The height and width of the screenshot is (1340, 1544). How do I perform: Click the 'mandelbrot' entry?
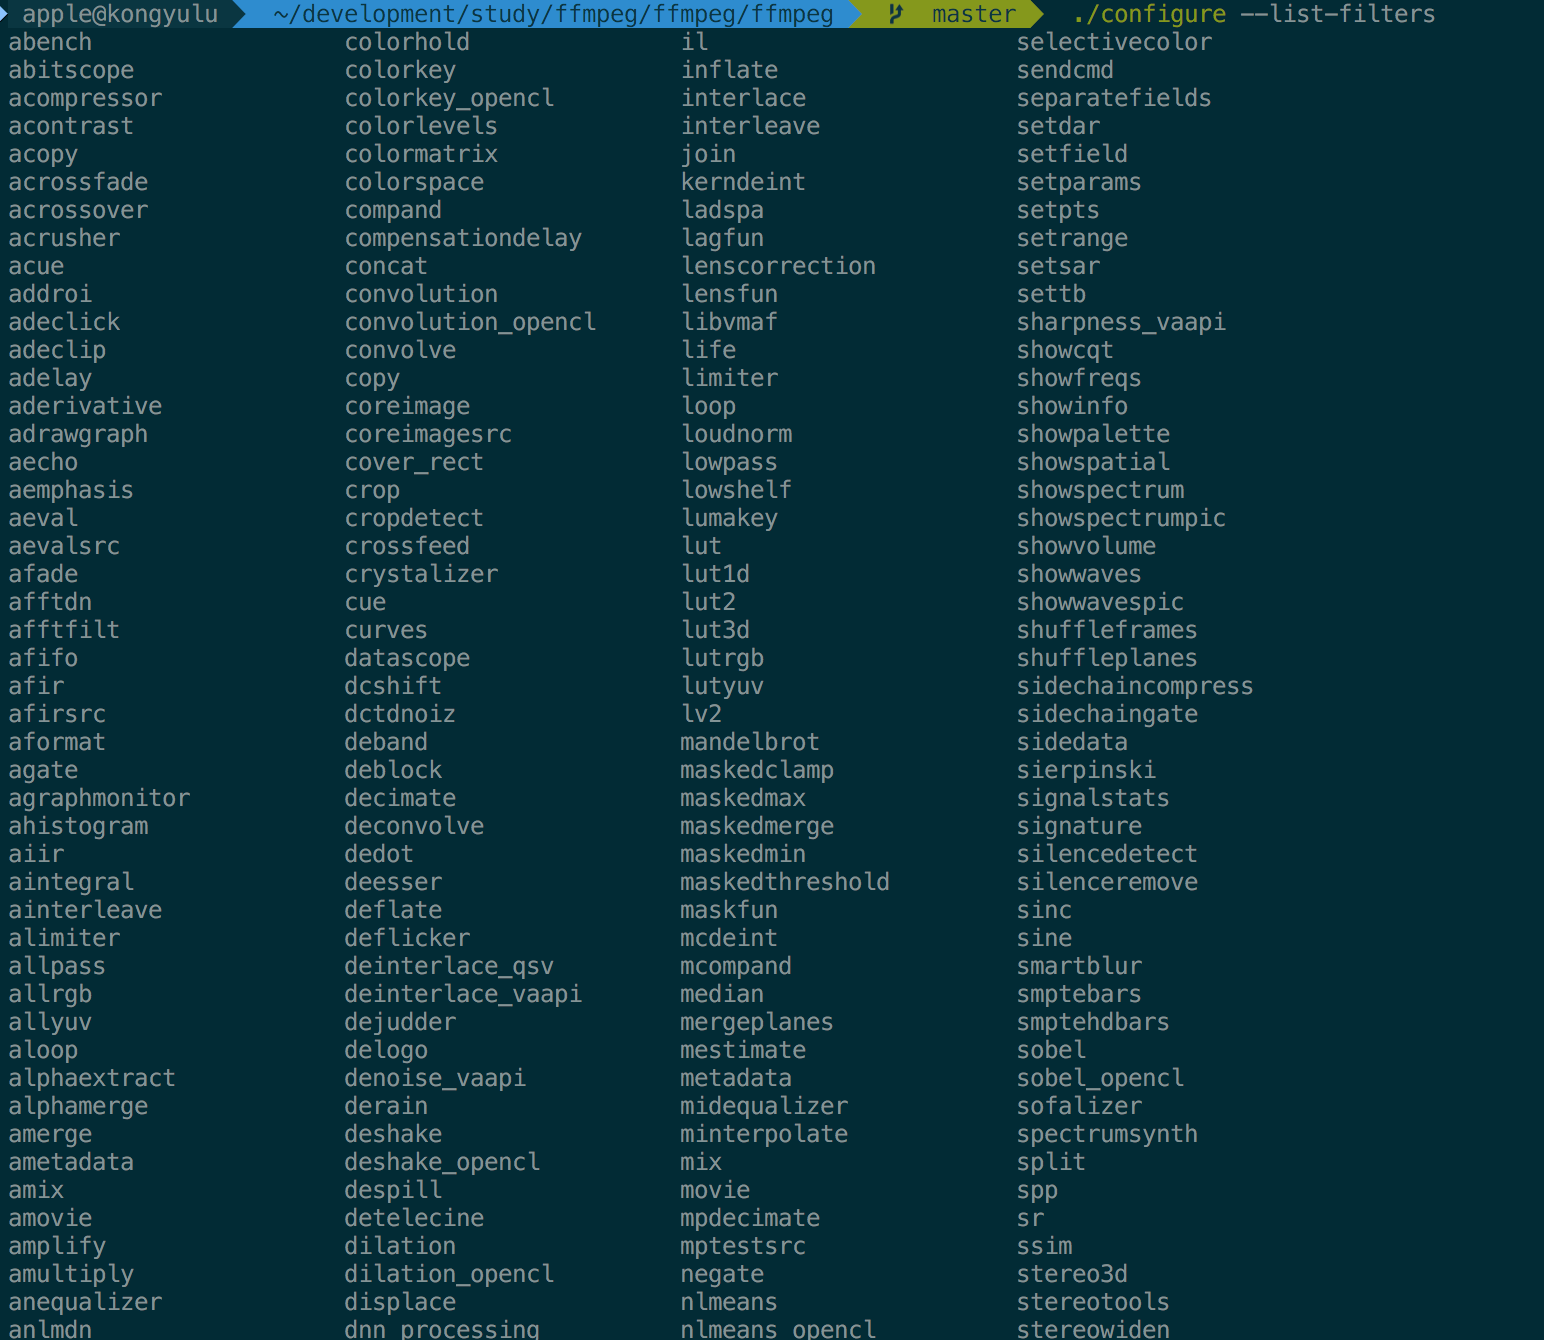click(750, 742)
